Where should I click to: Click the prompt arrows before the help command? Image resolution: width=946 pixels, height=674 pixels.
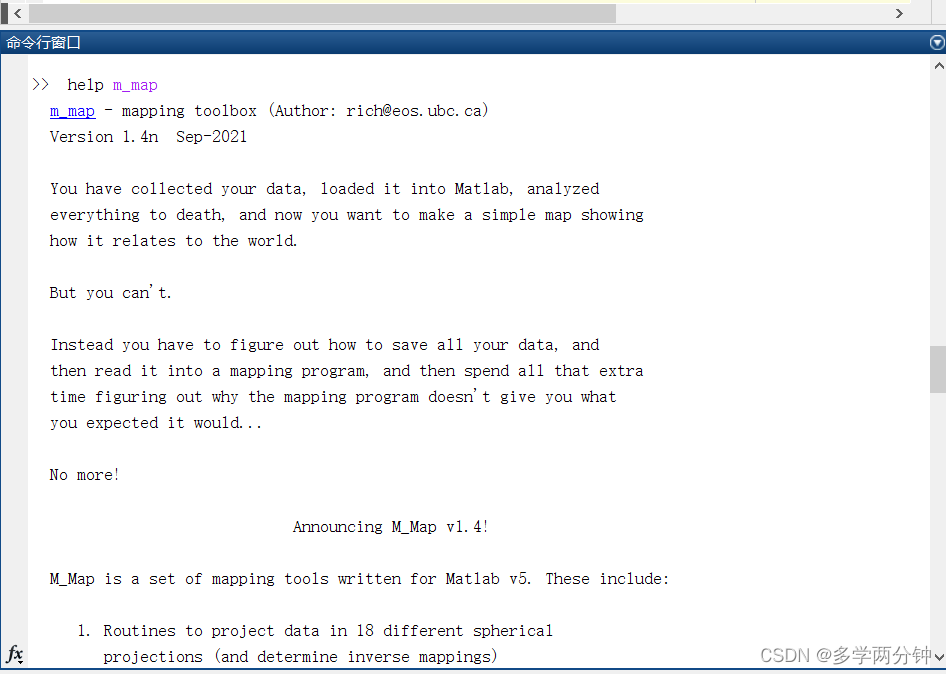[39, 84]
